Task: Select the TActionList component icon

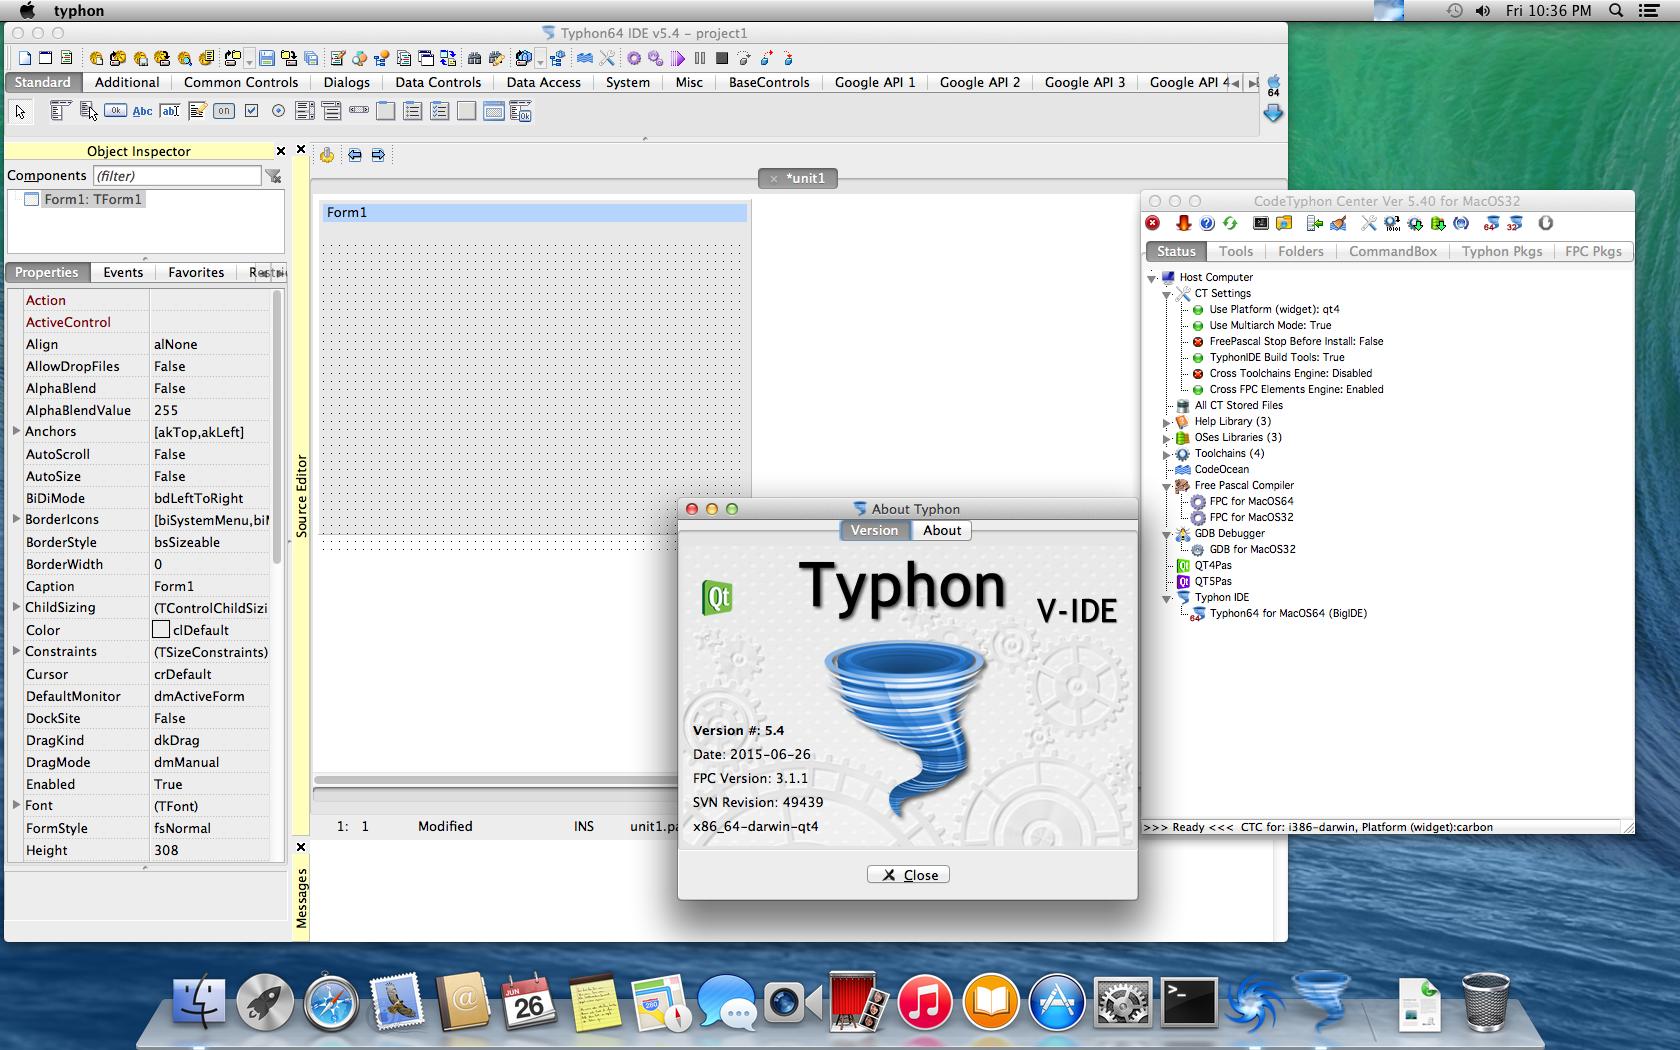Action: (521, 111)
